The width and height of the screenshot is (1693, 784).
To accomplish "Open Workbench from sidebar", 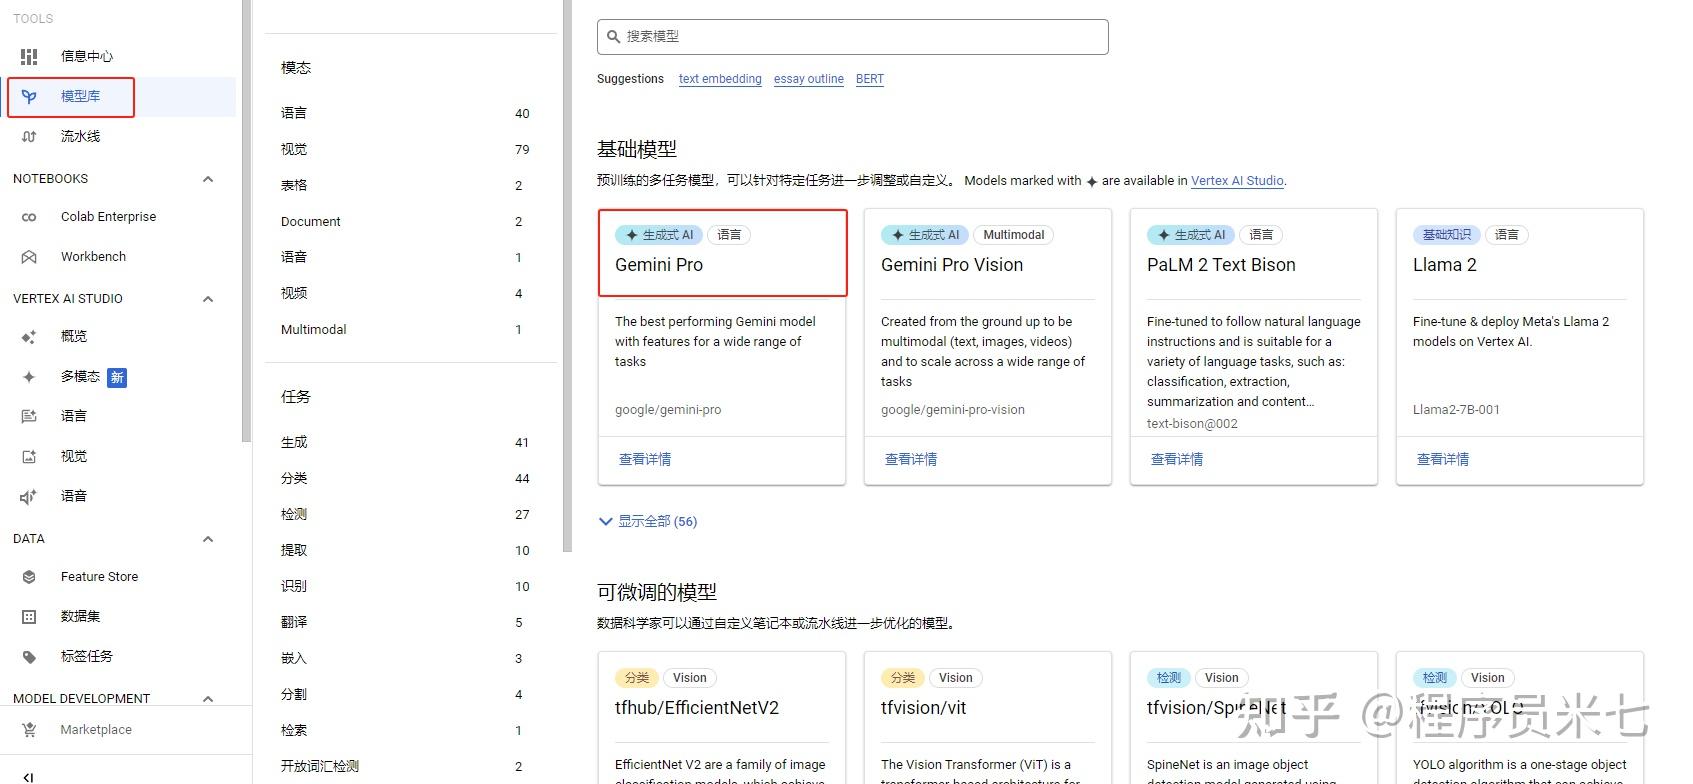I will tap(120, 257).
